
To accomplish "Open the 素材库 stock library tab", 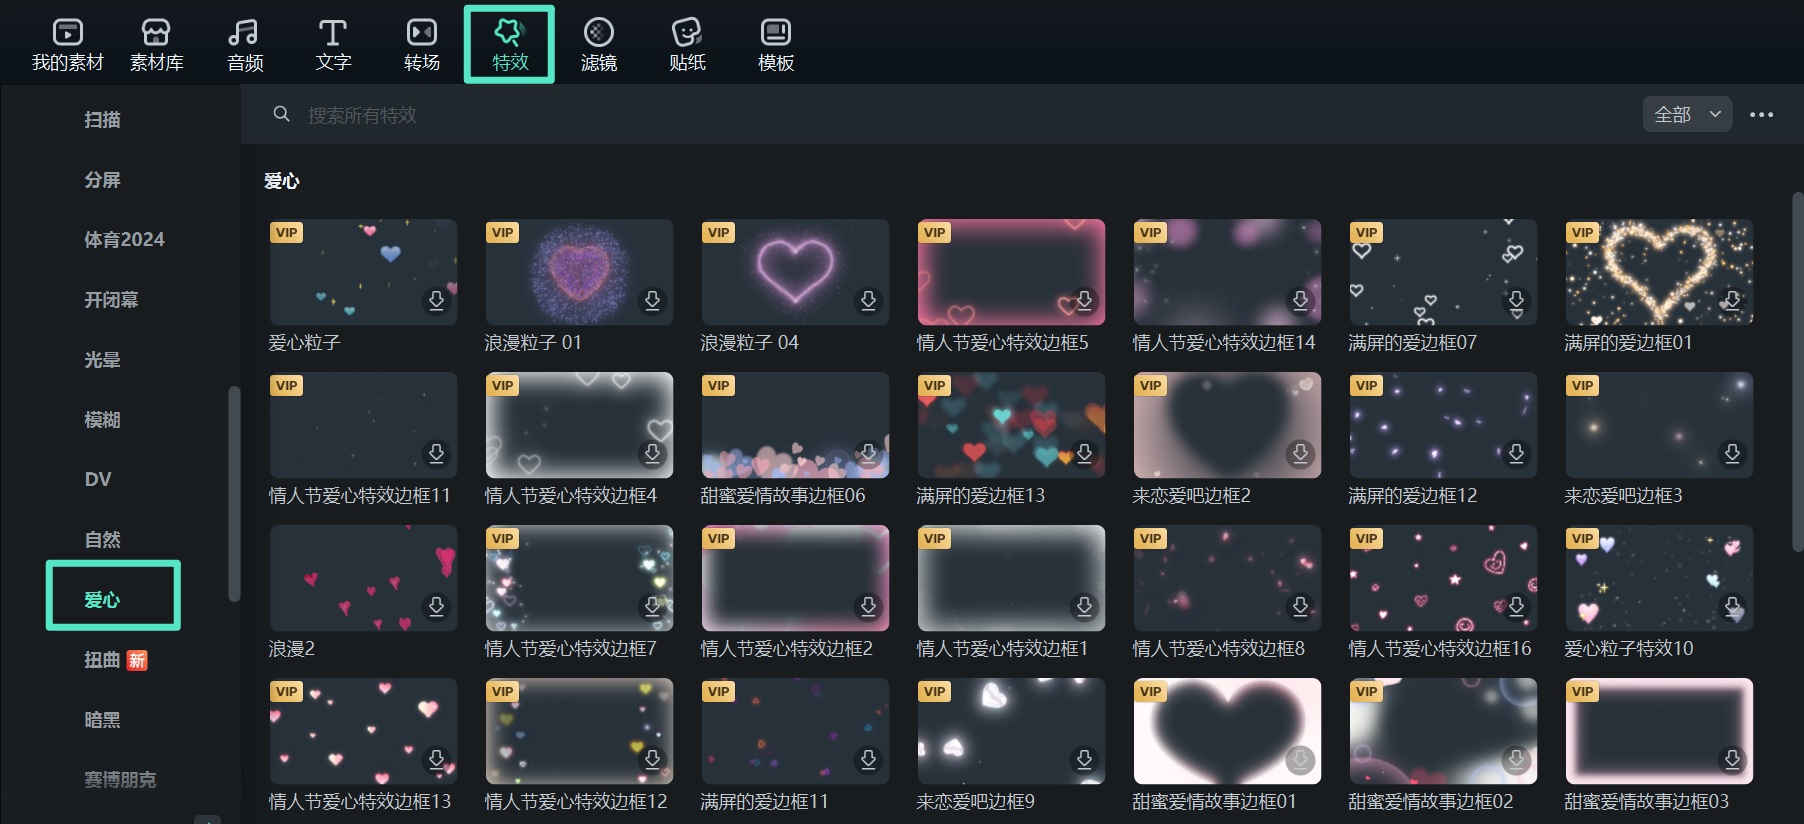I will point(156,45).
